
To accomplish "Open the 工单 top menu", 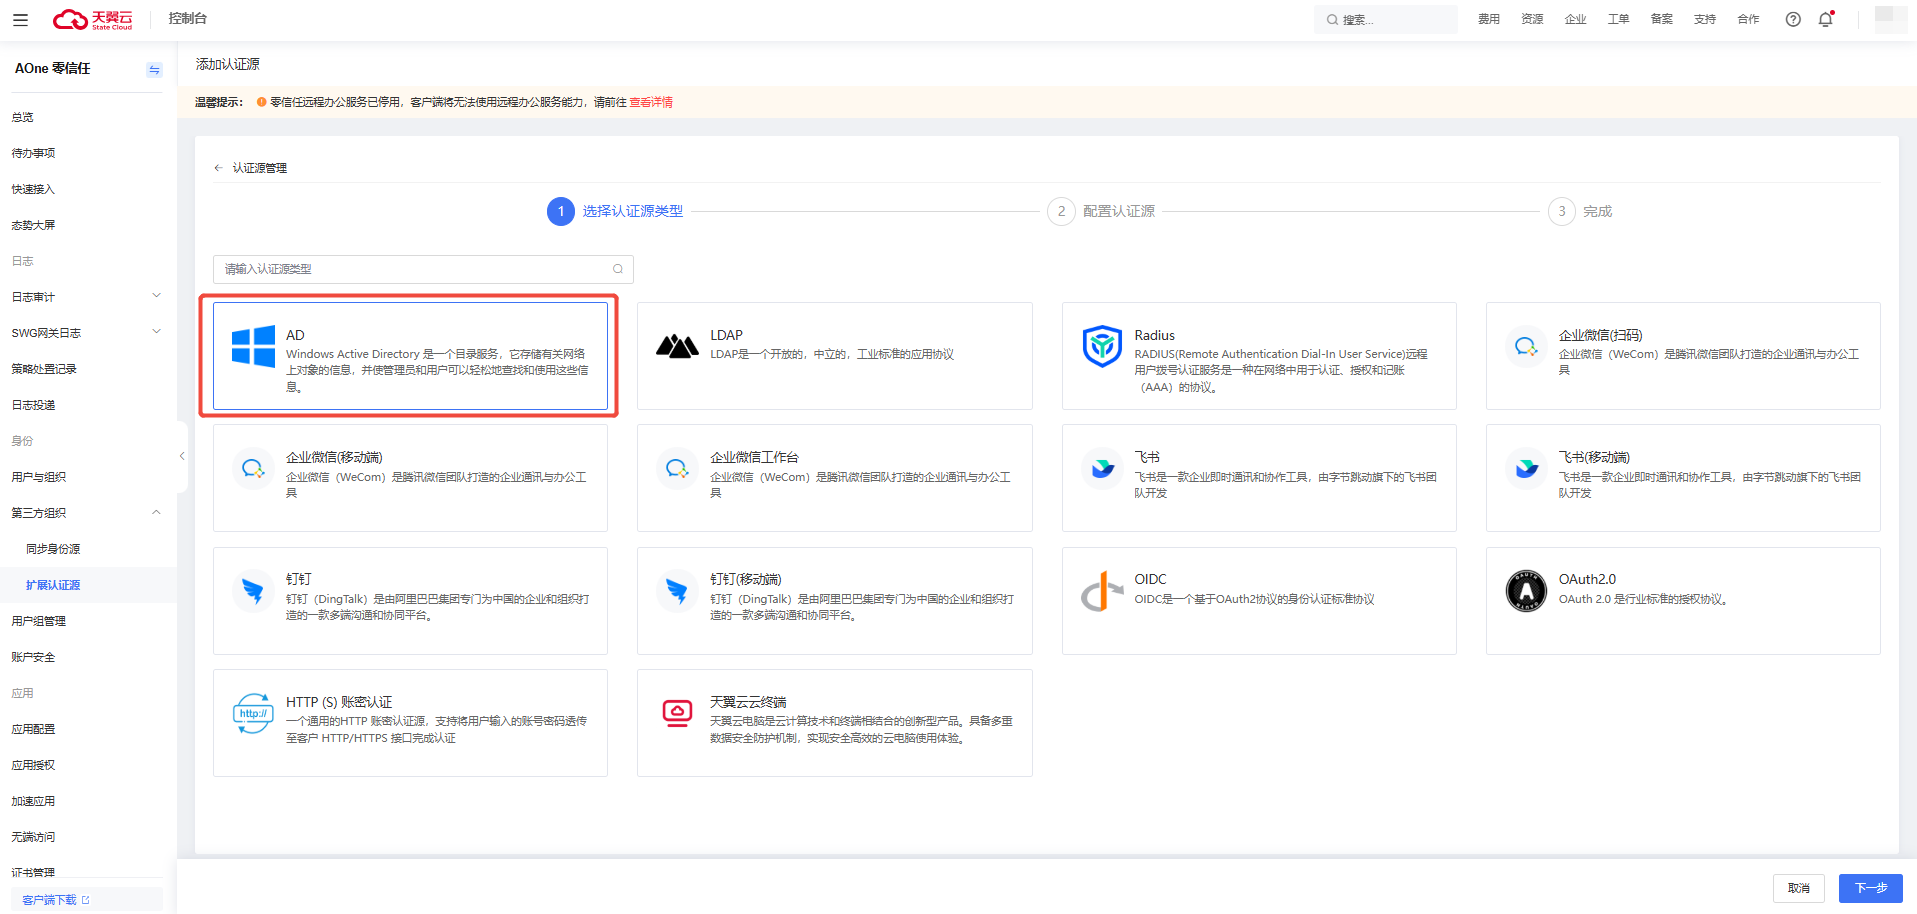I will coord(1618,19).
